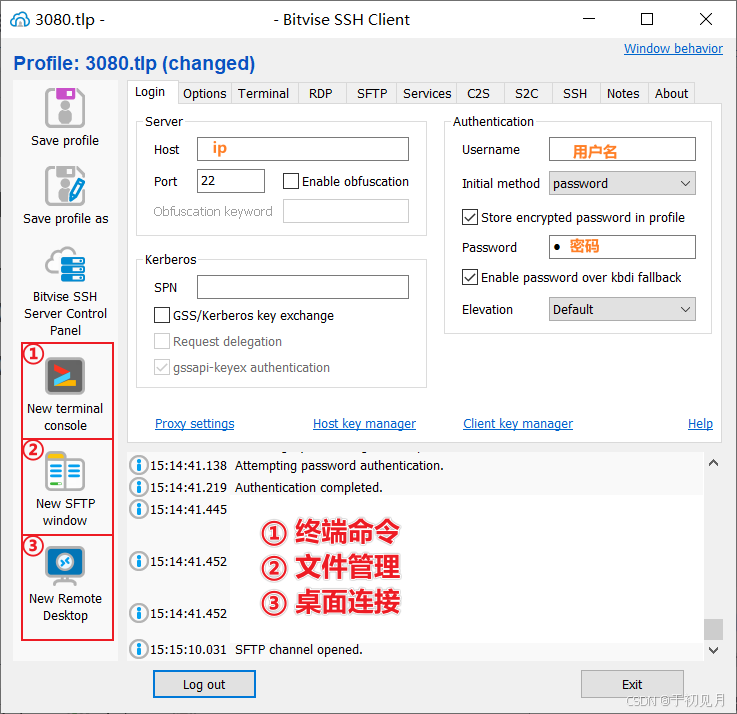
Task: Click 'Profile: 3080.tlp (changed)' heading
Action: [x=134, y=63]
